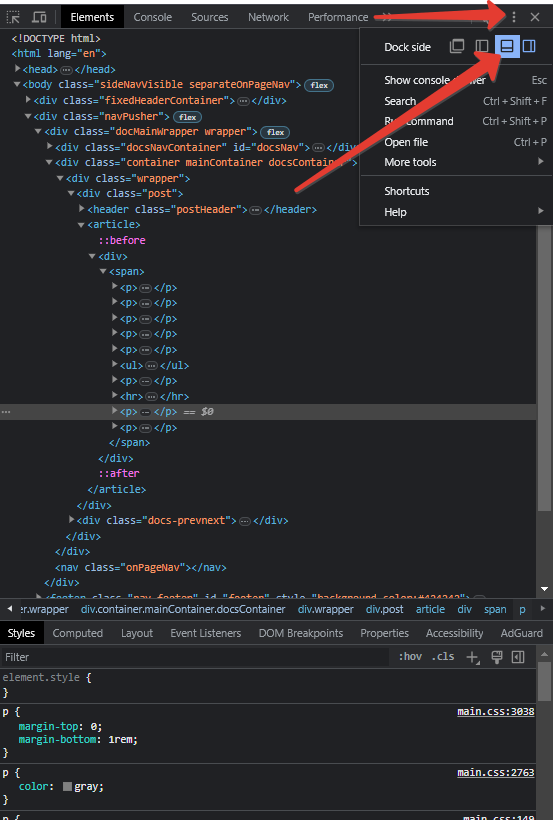Expand the fixedHeaderContainer div
The width and height of the screenshot is (553, 820).
pyautogui.click(x=28, y=99)
